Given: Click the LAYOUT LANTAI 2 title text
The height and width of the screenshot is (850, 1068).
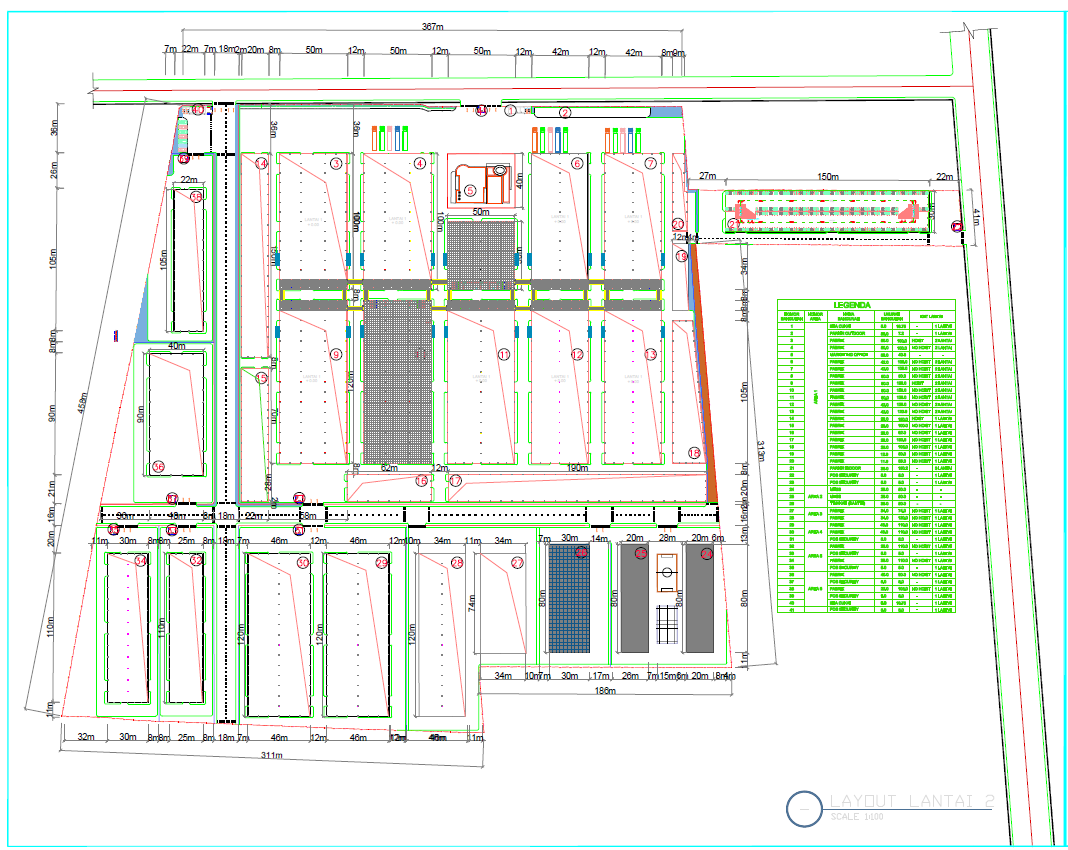Looking at the screenshot, I should [912, 801].
